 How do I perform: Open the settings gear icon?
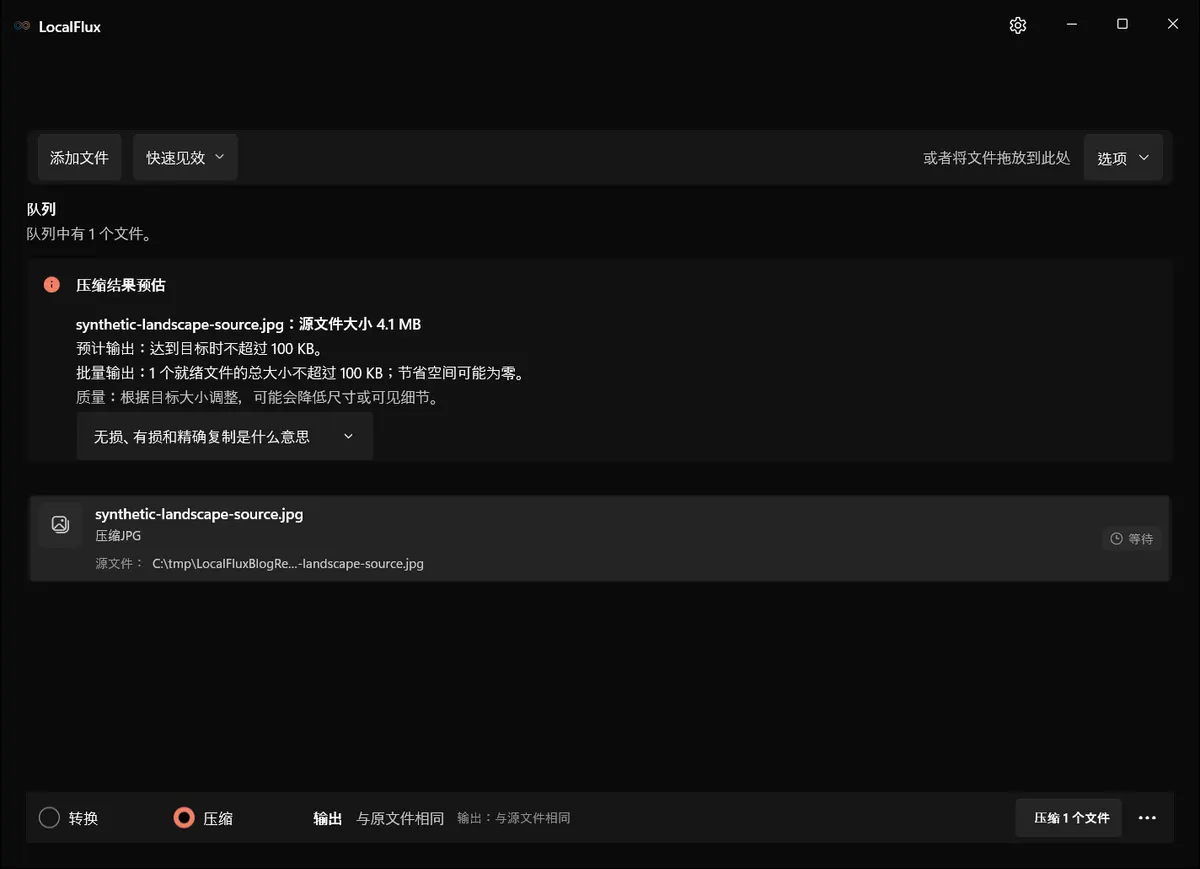[x=1018, y=26]
